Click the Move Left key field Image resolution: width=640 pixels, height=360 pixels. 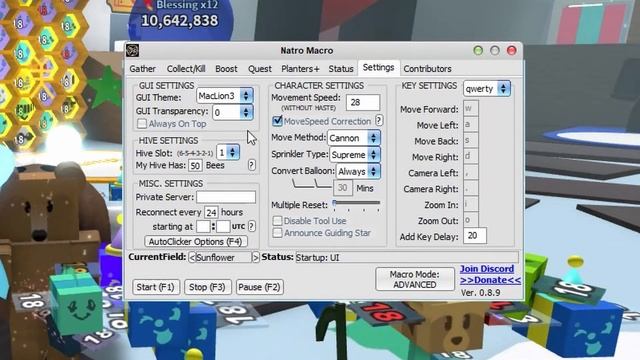(x=471, y=124)
